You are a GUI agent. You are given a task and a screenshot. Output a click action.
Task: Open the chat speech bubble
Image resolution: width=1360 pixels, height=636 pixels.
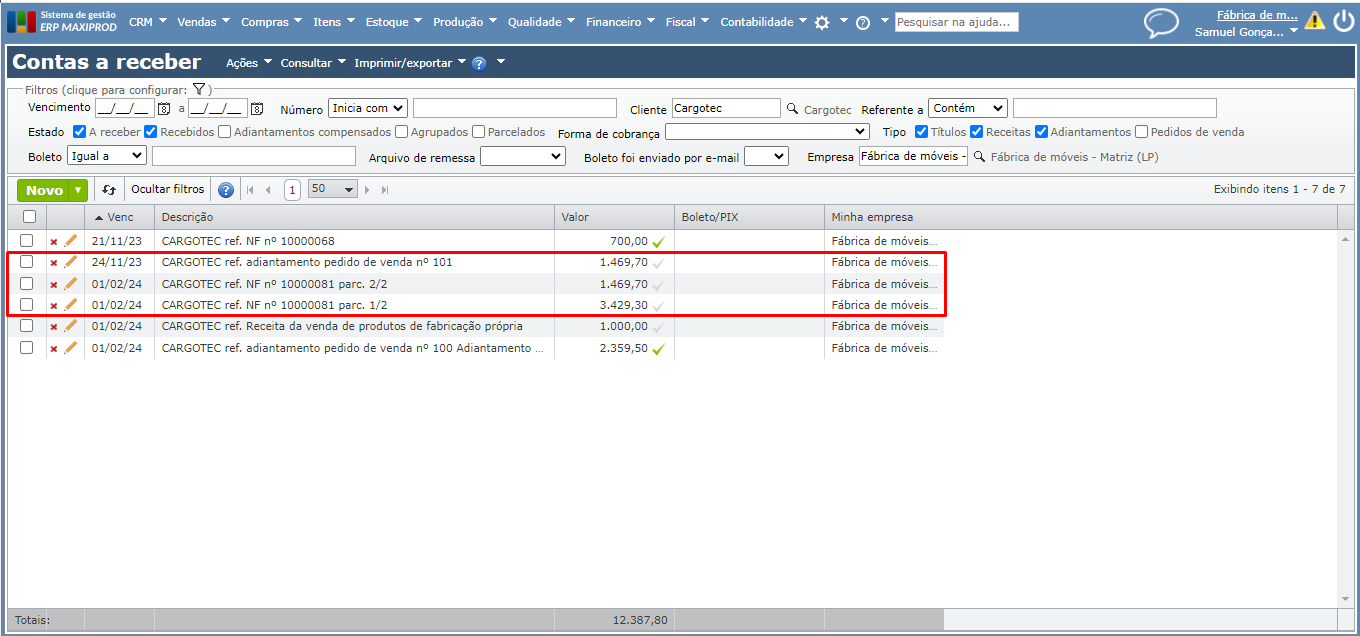[x=1161, y=22]
